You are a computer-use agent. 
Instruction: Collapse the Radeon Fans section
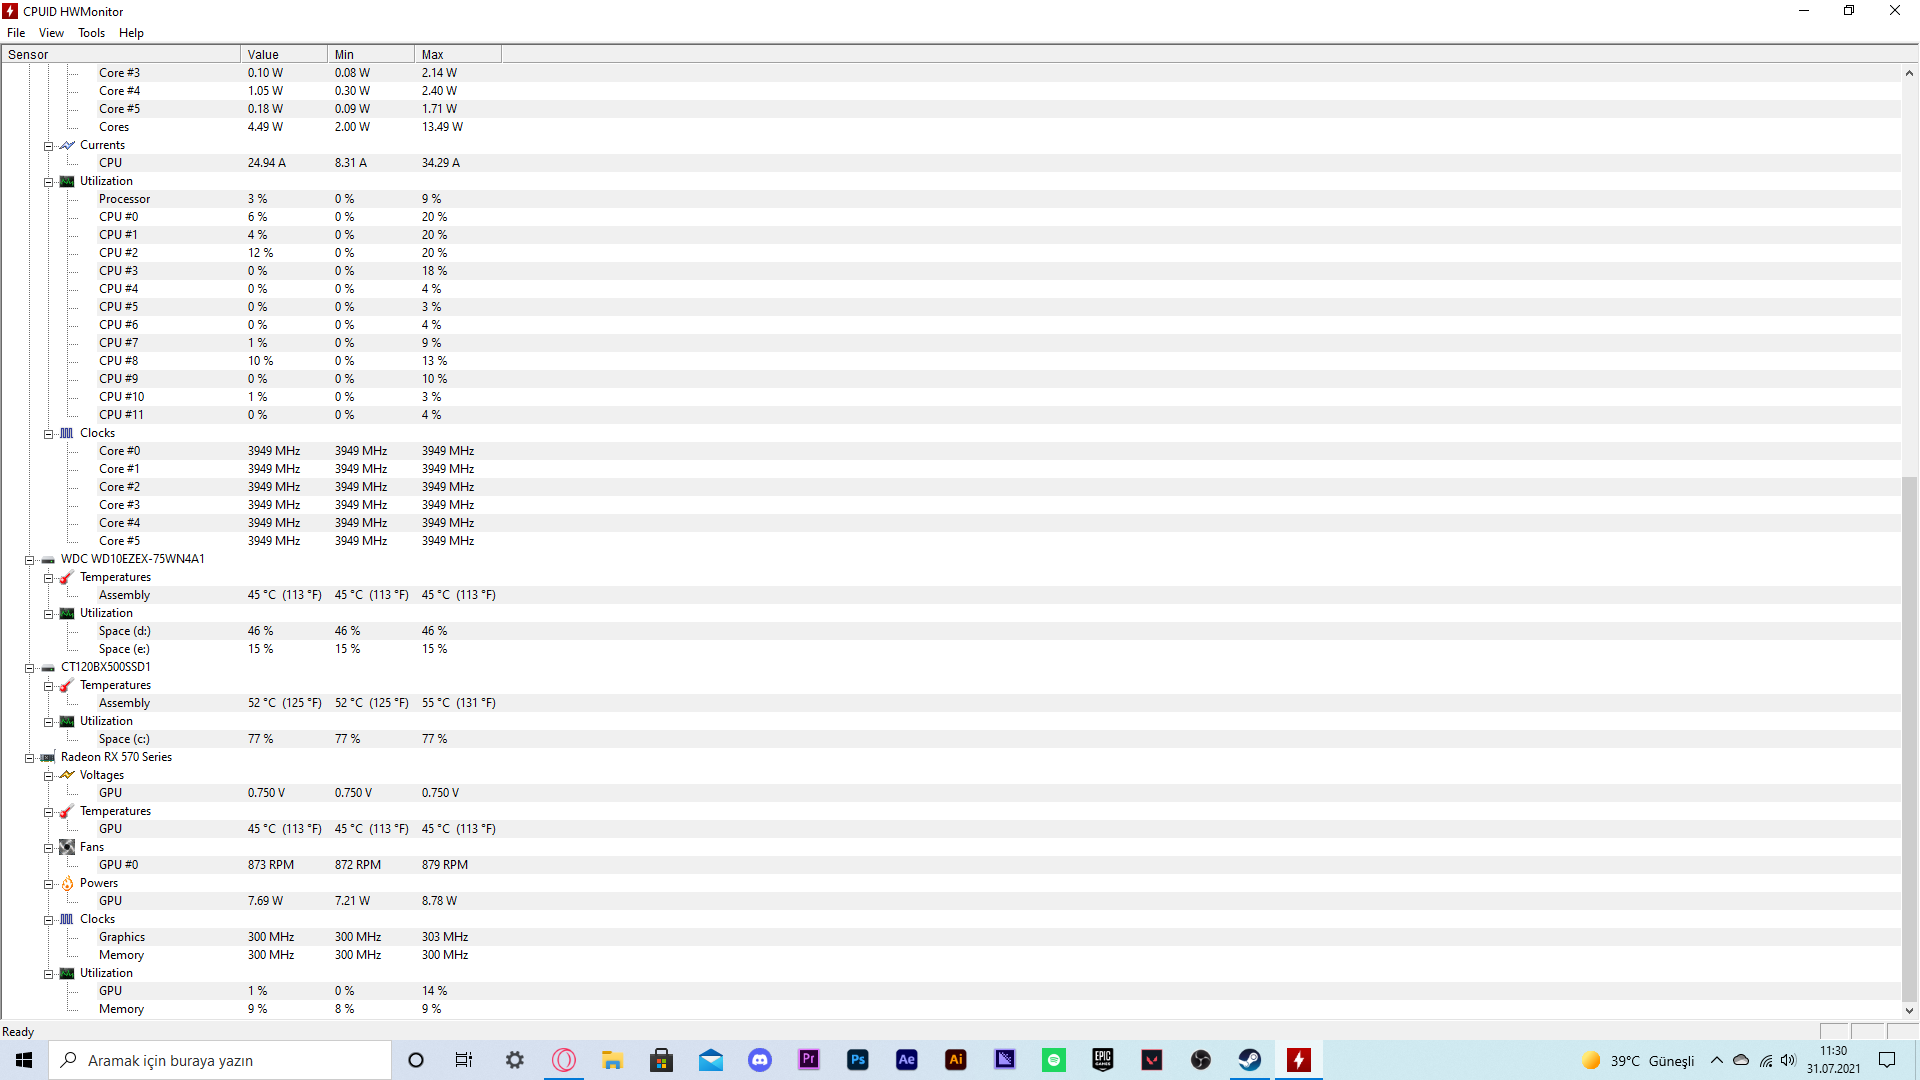click(48, 848)
